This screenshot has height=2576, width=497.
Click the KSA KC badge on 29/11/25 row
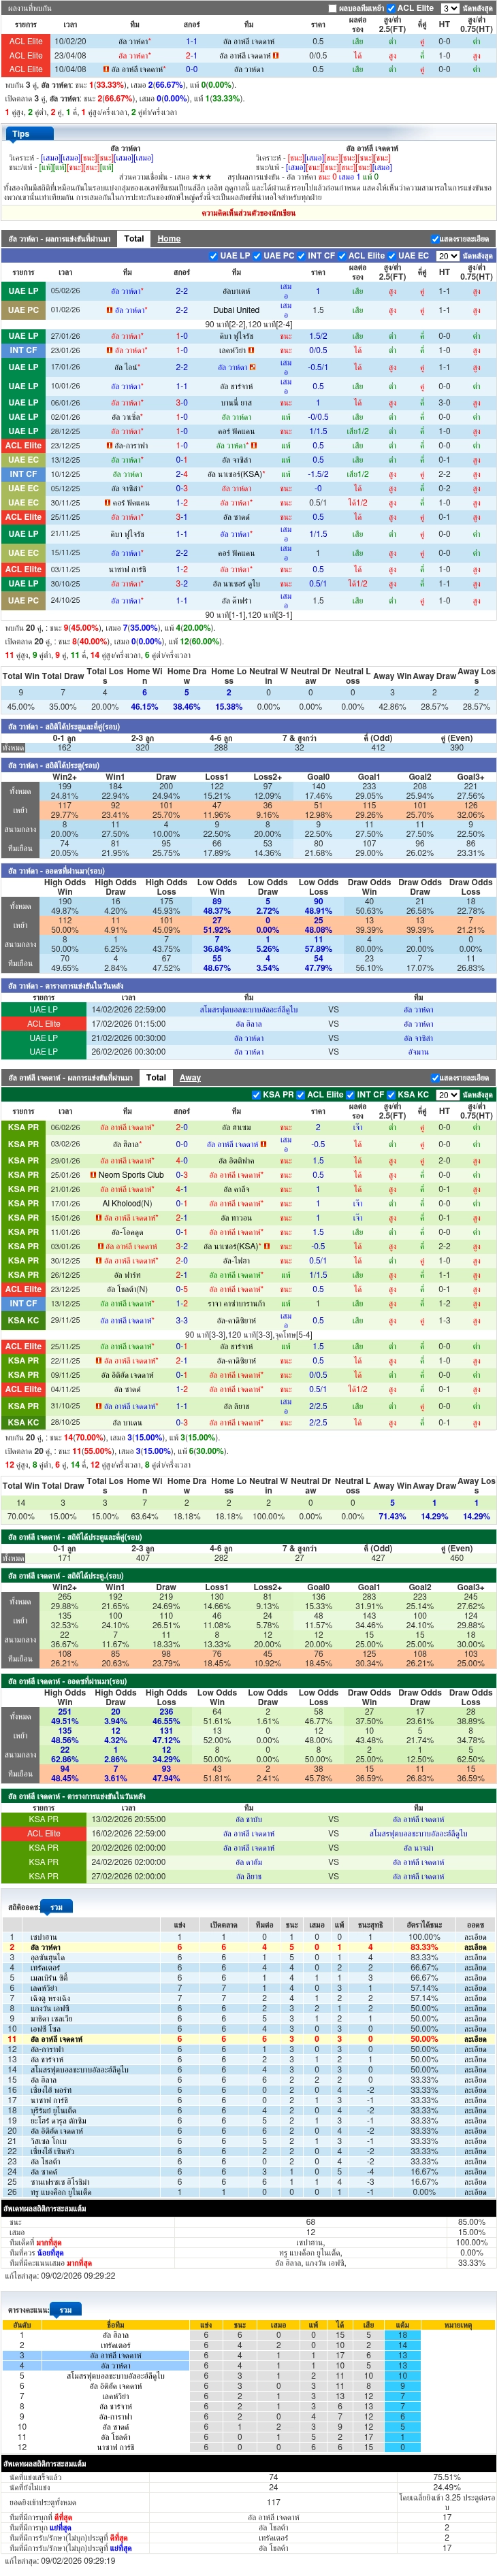coord(24,1320)
